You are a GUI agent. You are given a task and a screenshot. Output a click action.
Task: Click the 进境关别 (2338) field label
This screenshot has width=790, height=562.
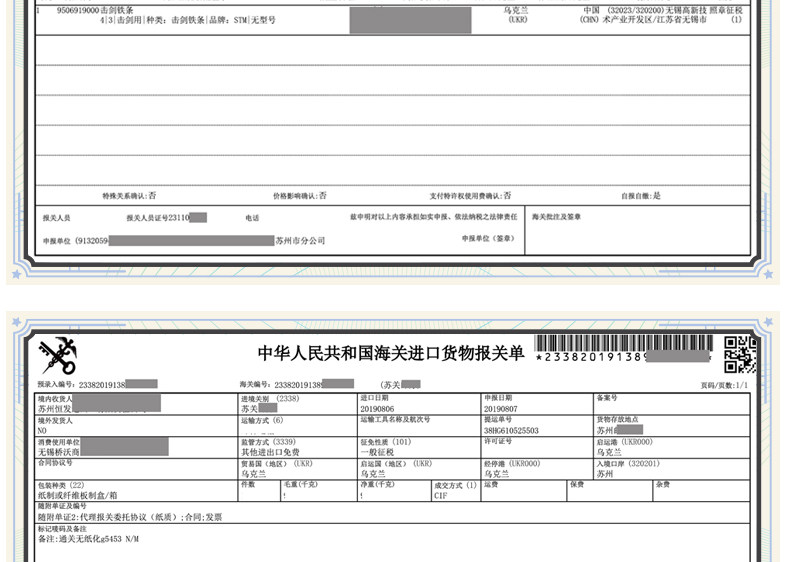[x=270, y=399]
